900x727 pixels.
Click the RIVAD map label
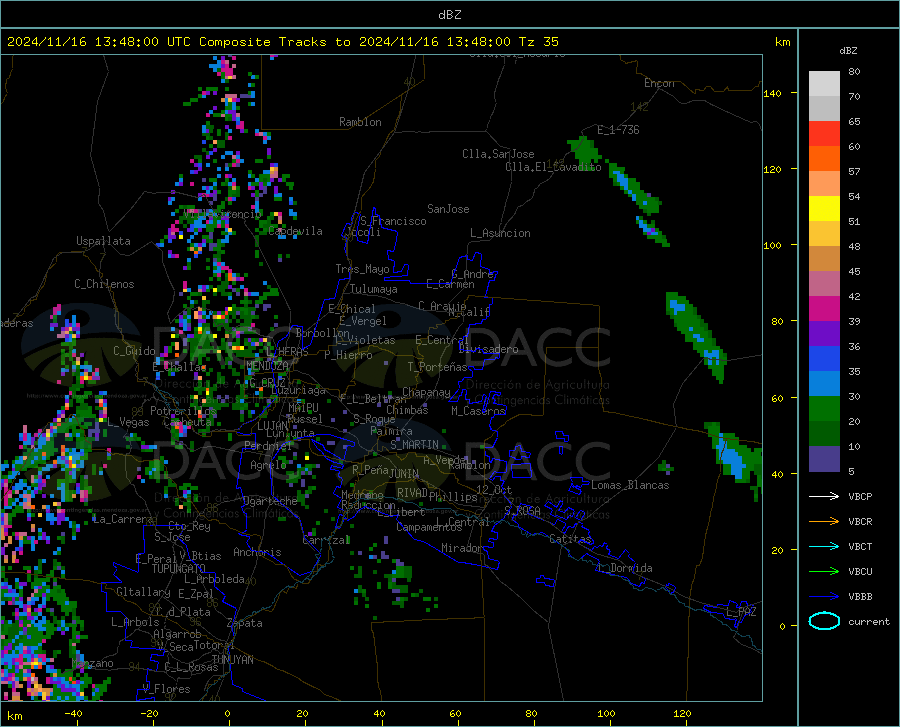click(412, 493)
